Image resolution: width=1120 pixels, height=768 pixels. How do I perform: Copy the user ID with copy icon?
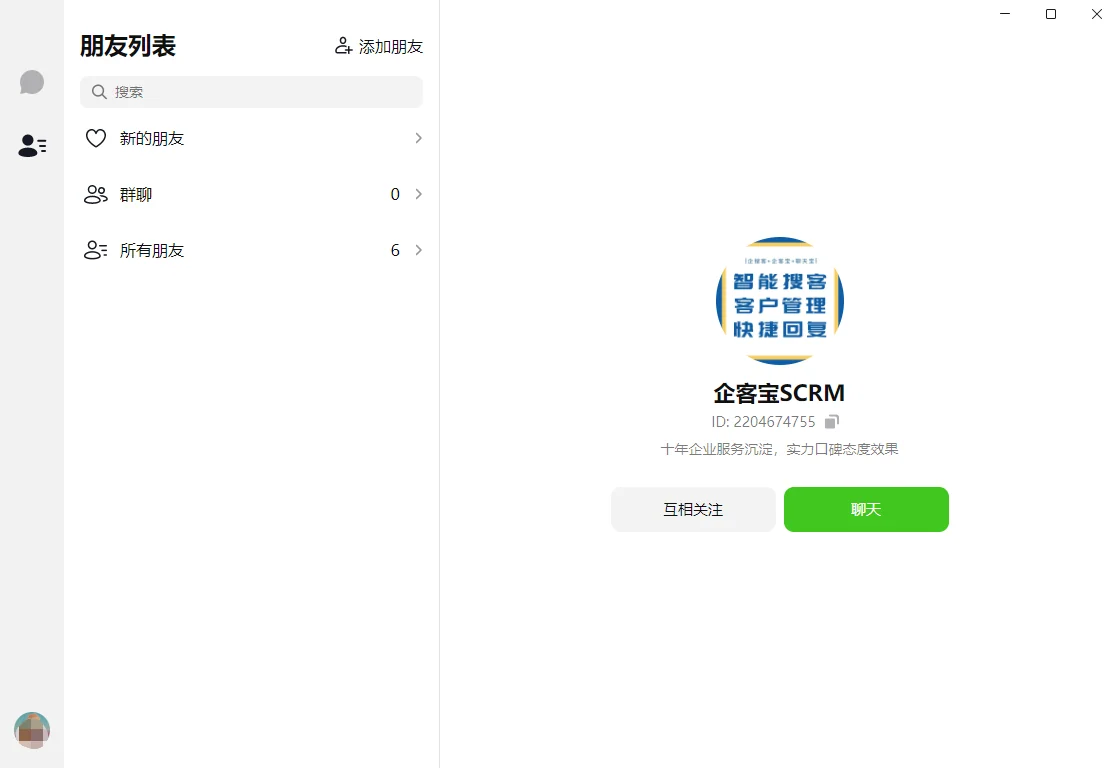click(x=831, y=422)
